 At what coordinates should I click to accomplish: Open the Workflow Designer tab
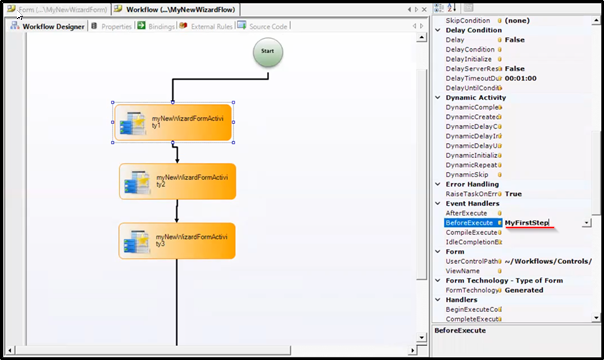coord(47,26)
